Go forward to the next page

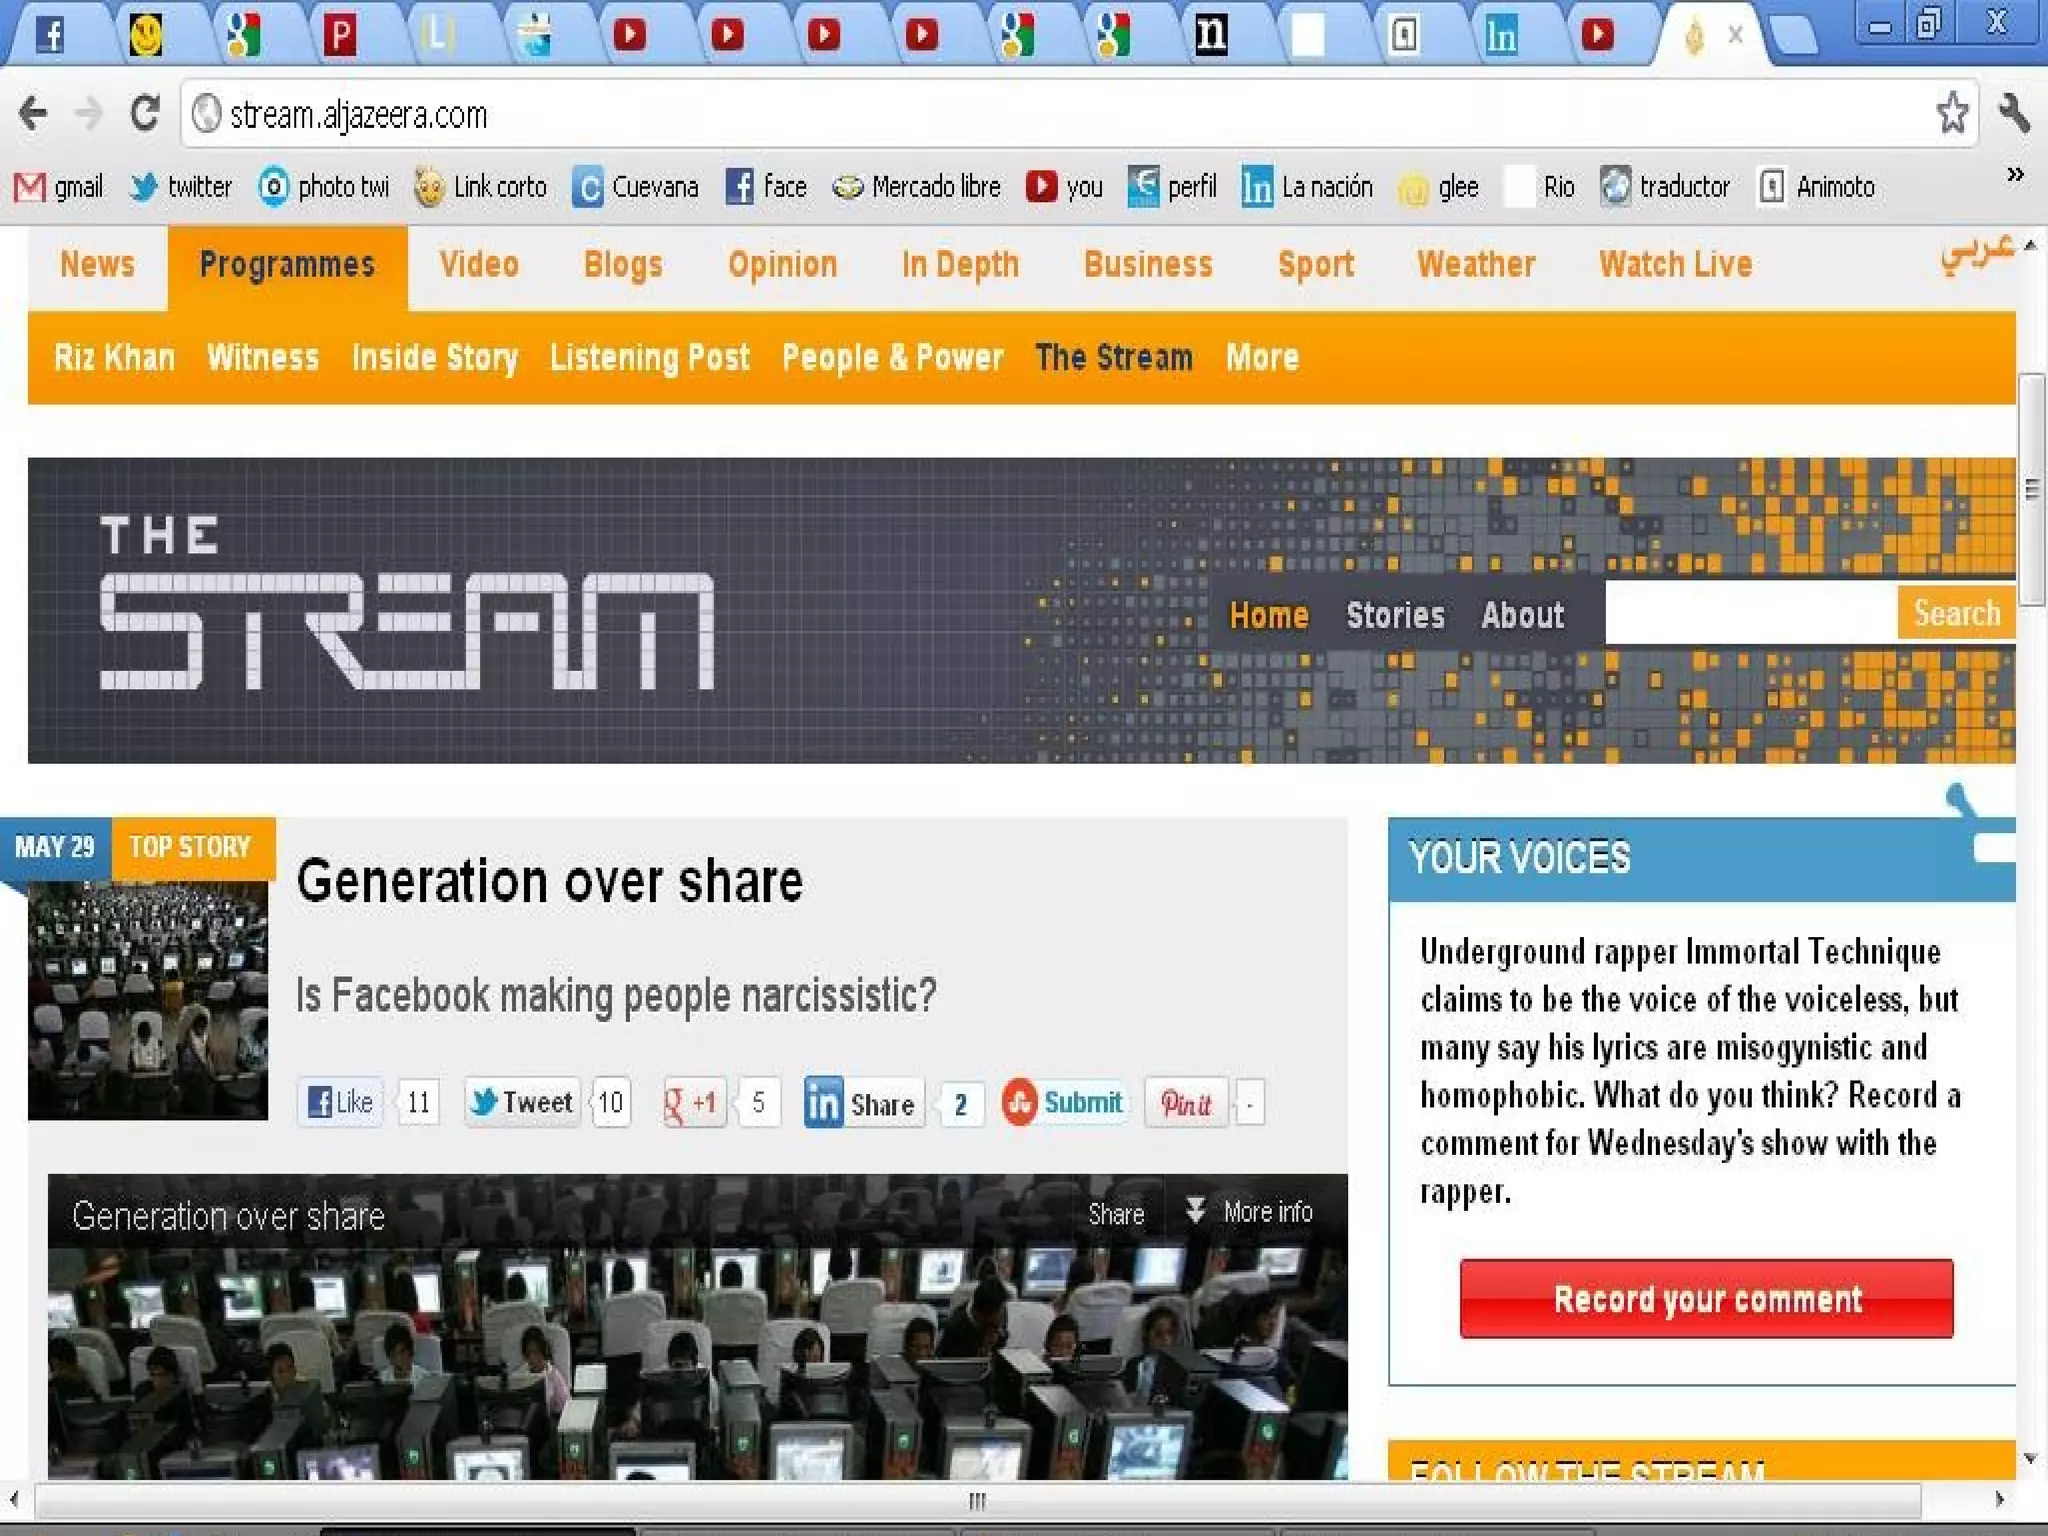click(90, 113)
